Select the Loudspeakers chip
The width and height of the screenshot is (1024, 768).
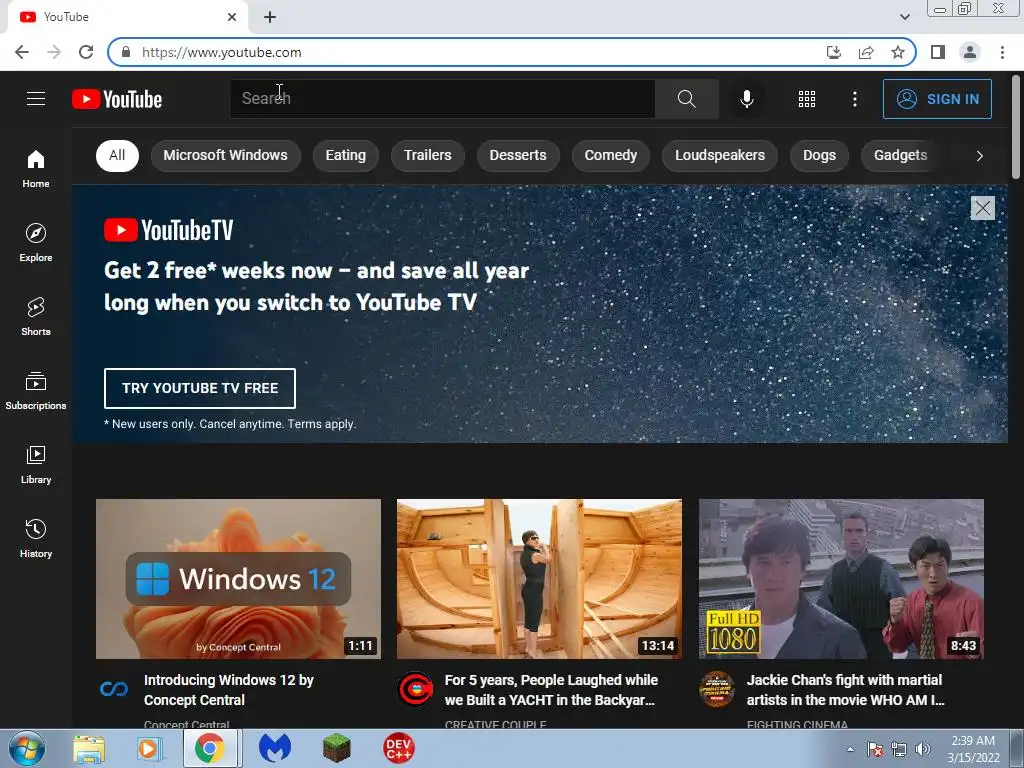(720, 155)
